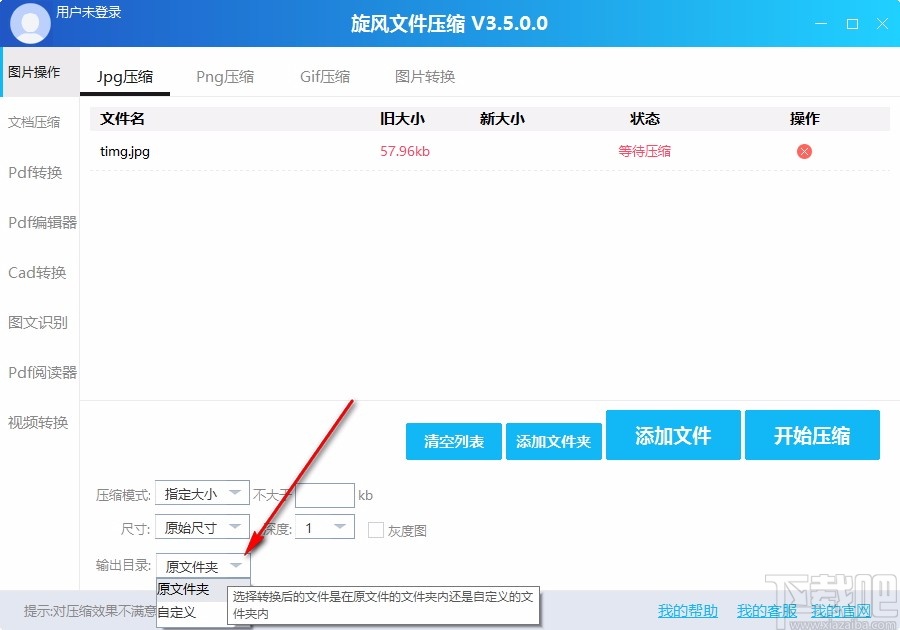
Task: Switch to the Png压缩 tab
Action: click(x=225, y=75)
